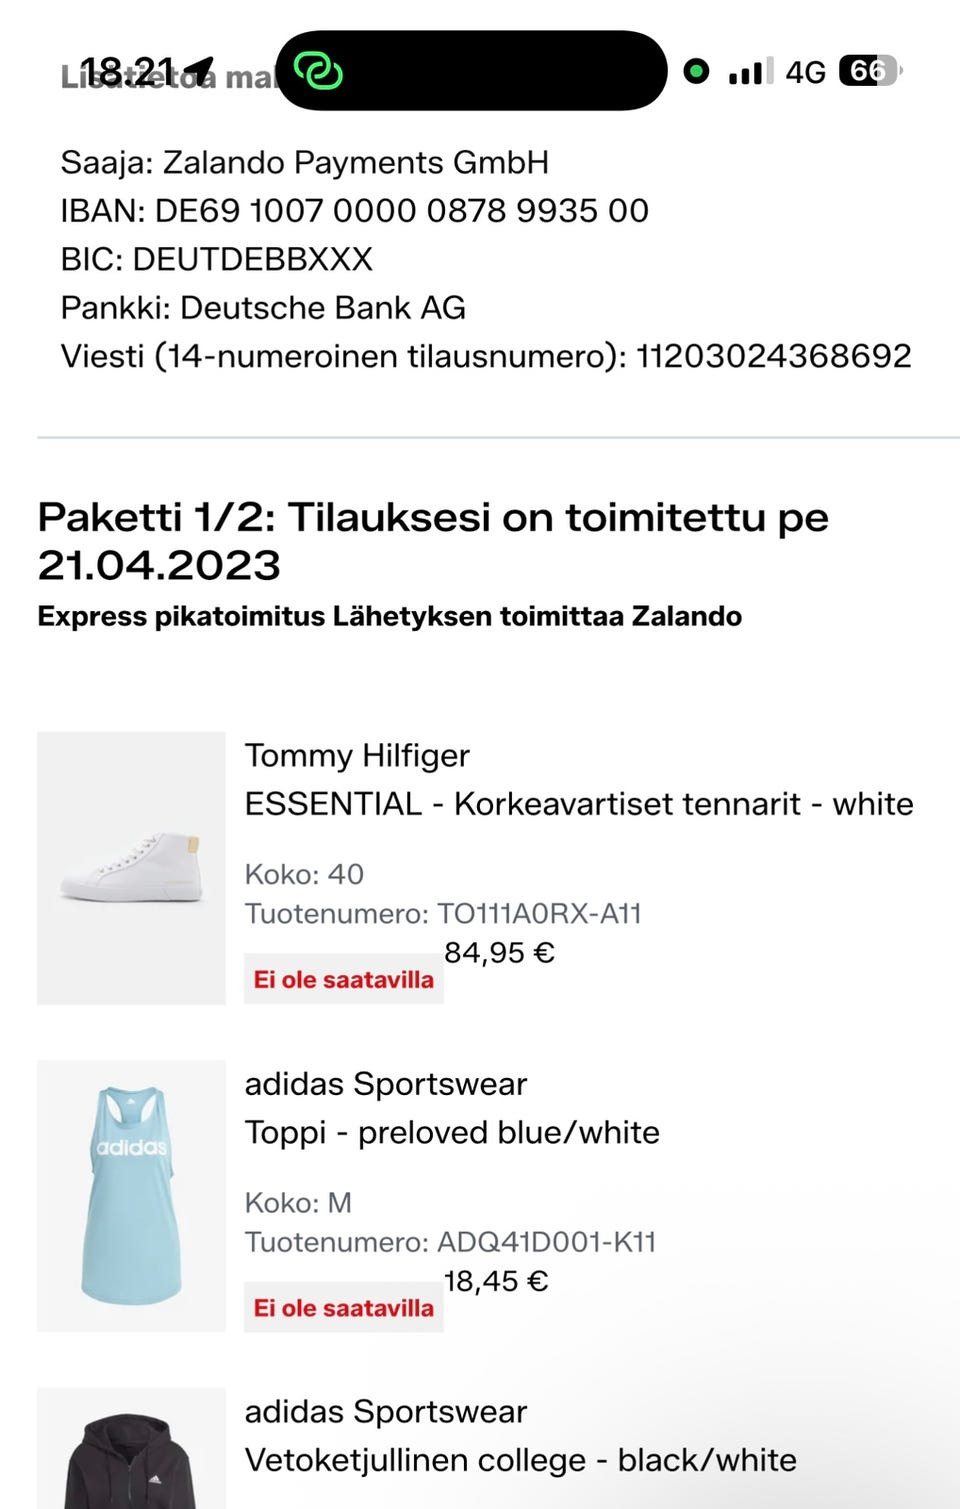The height and width of the screenshot is (1509, 960).
Task: Tap the 18,45 € price
Action: (x=496, y=1281)
